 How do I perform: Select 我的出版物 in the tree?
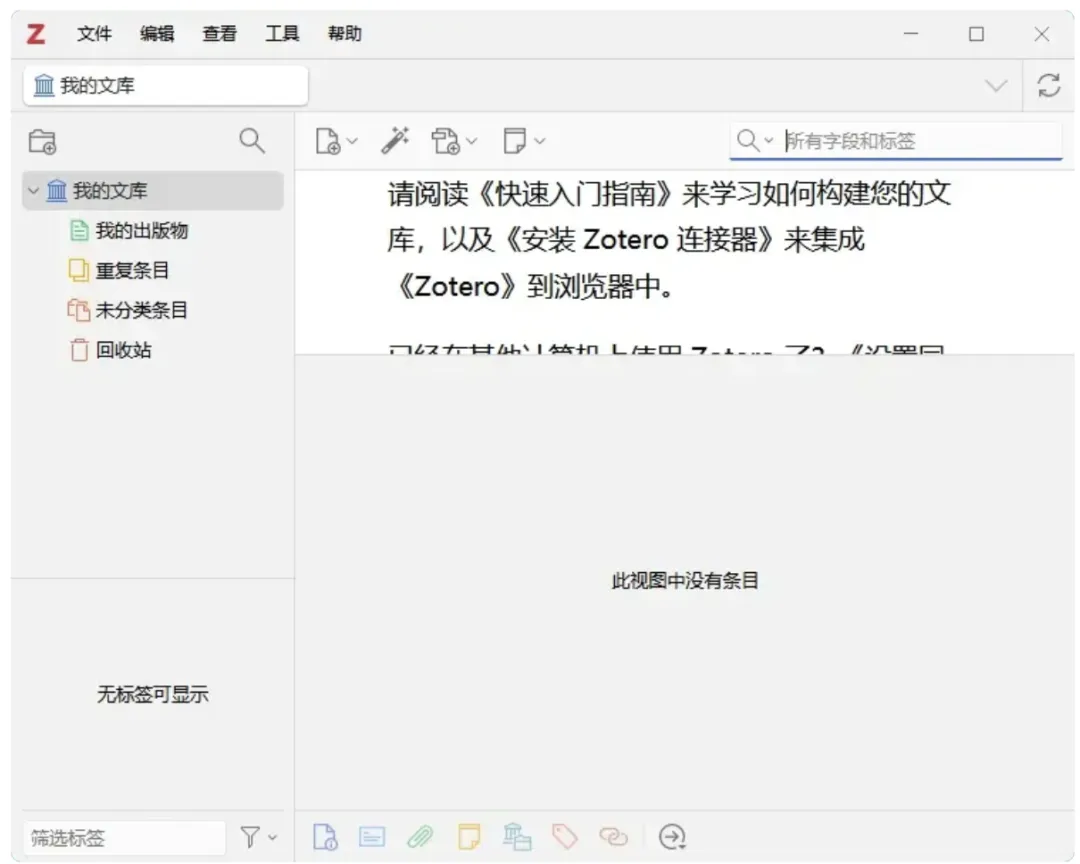pos(141,231)
